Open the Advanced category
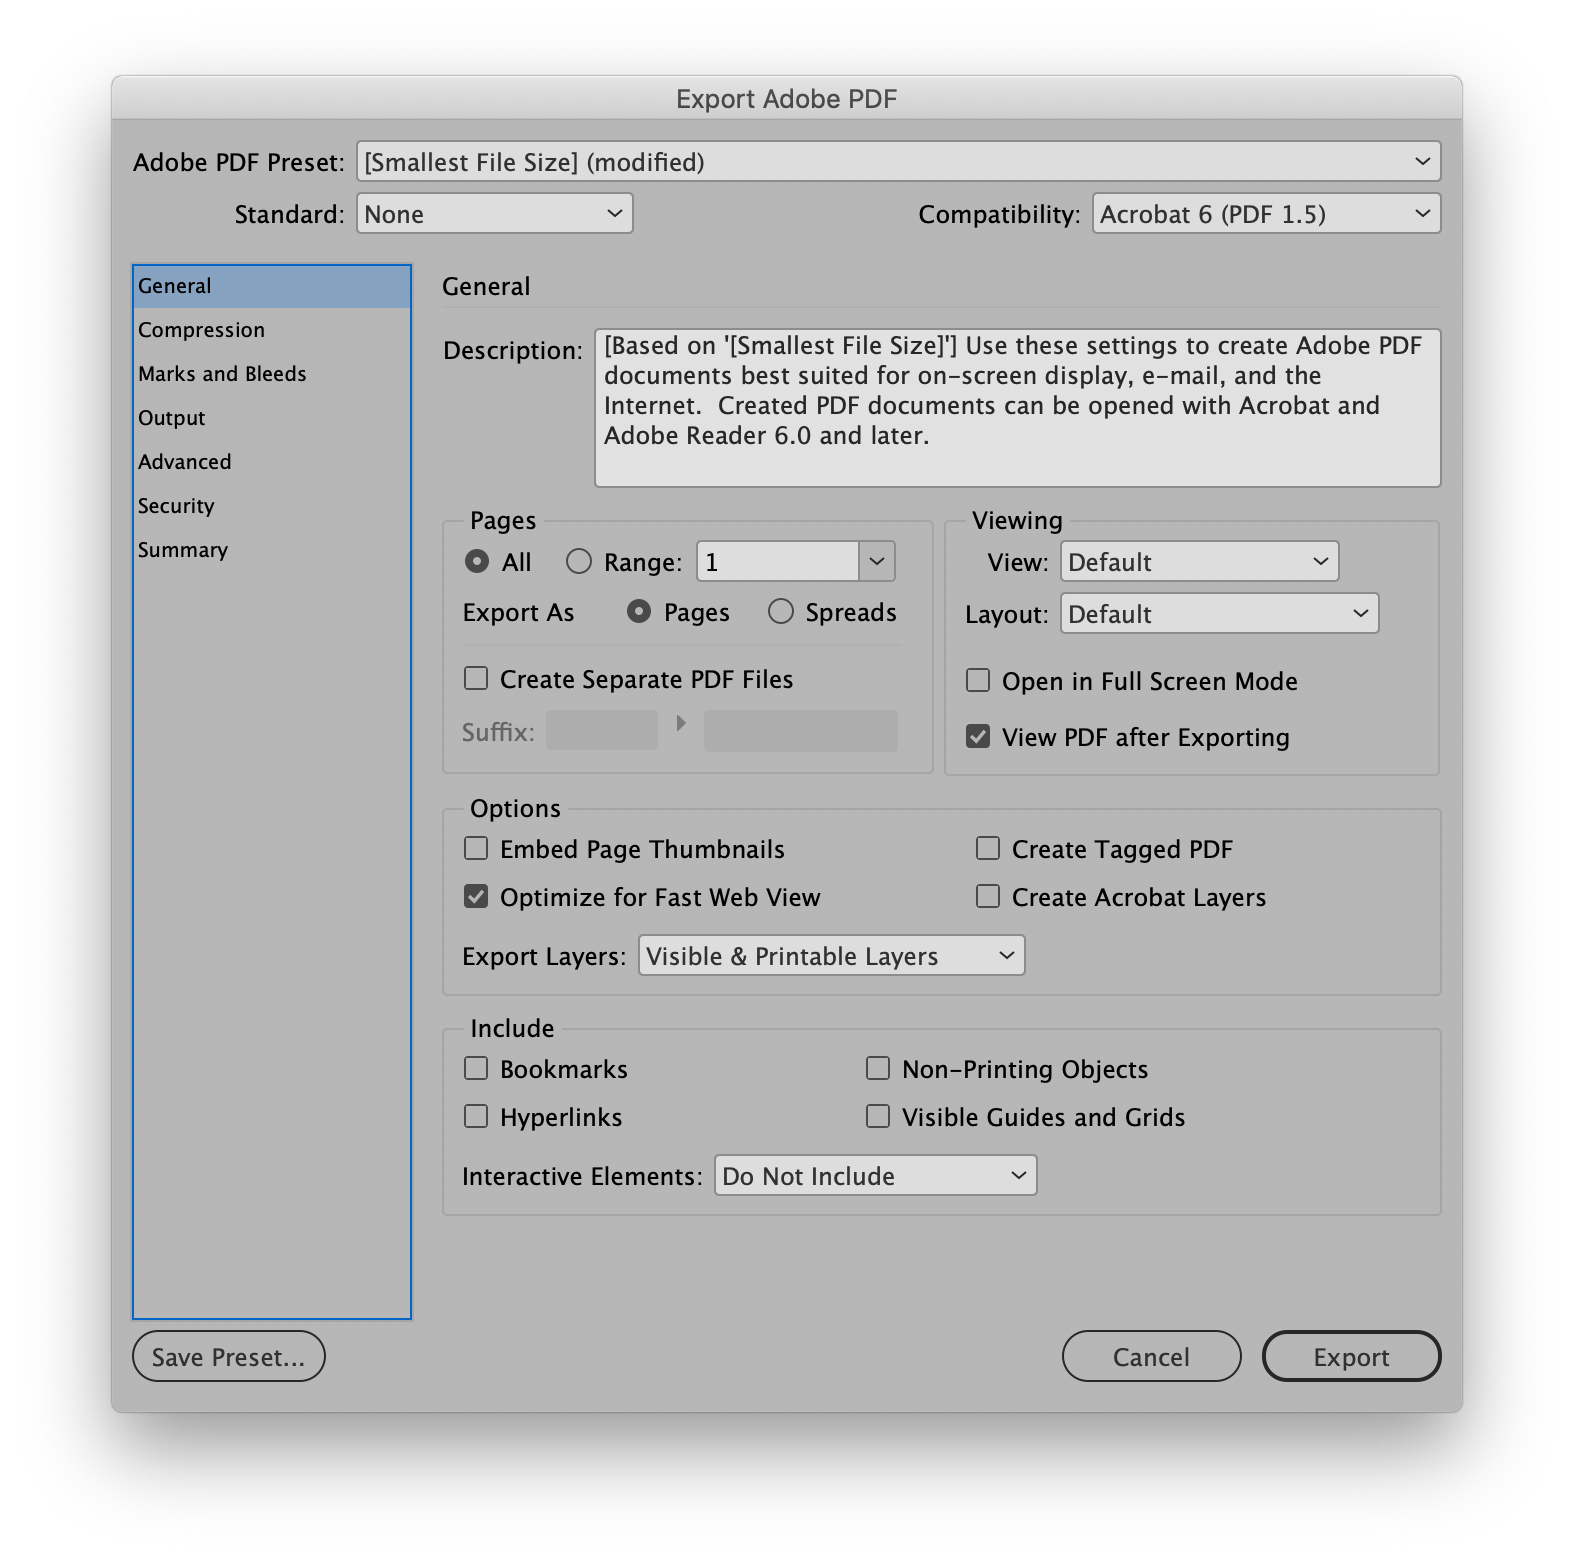The height and width of the screenshot is (1560, 1574). pos(272,462)
